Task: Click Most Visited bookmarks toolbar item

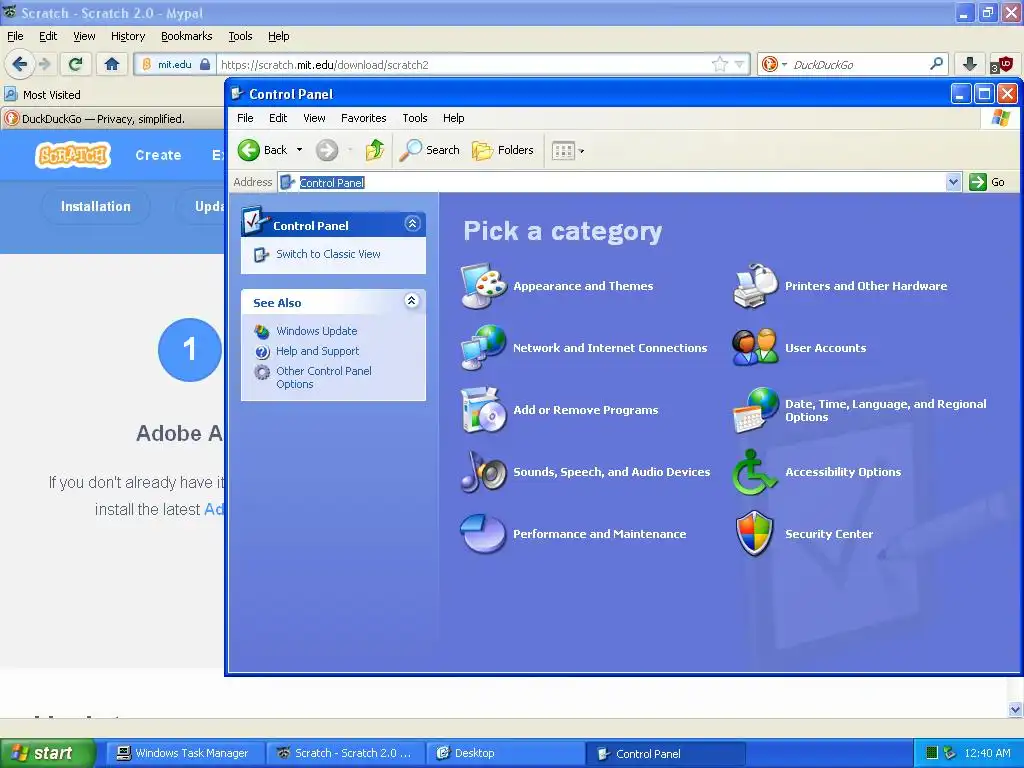Action: pos(43,95)
